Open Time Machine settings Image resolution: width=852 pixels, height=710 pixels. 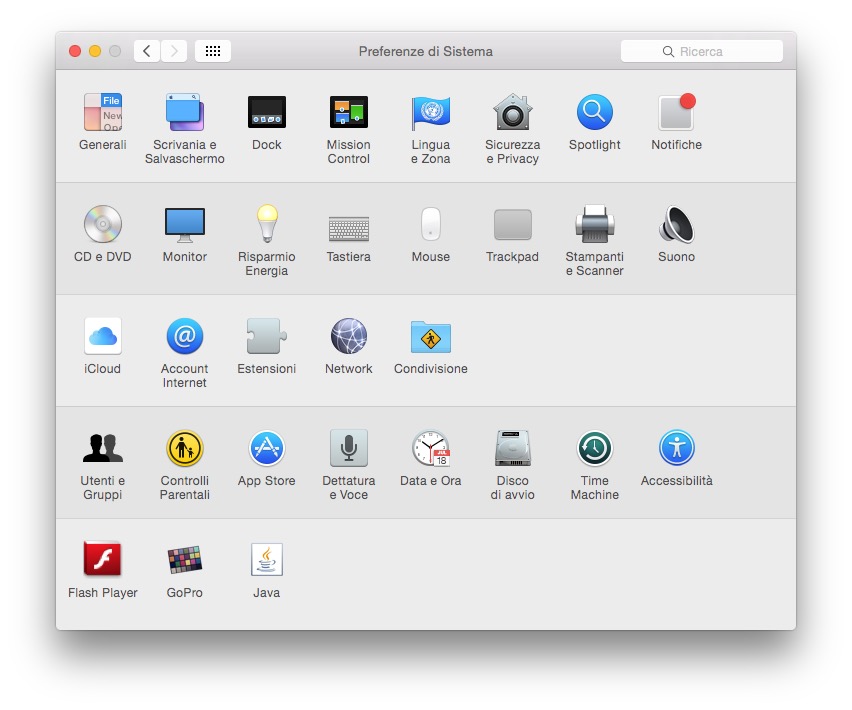pos(595,449)
